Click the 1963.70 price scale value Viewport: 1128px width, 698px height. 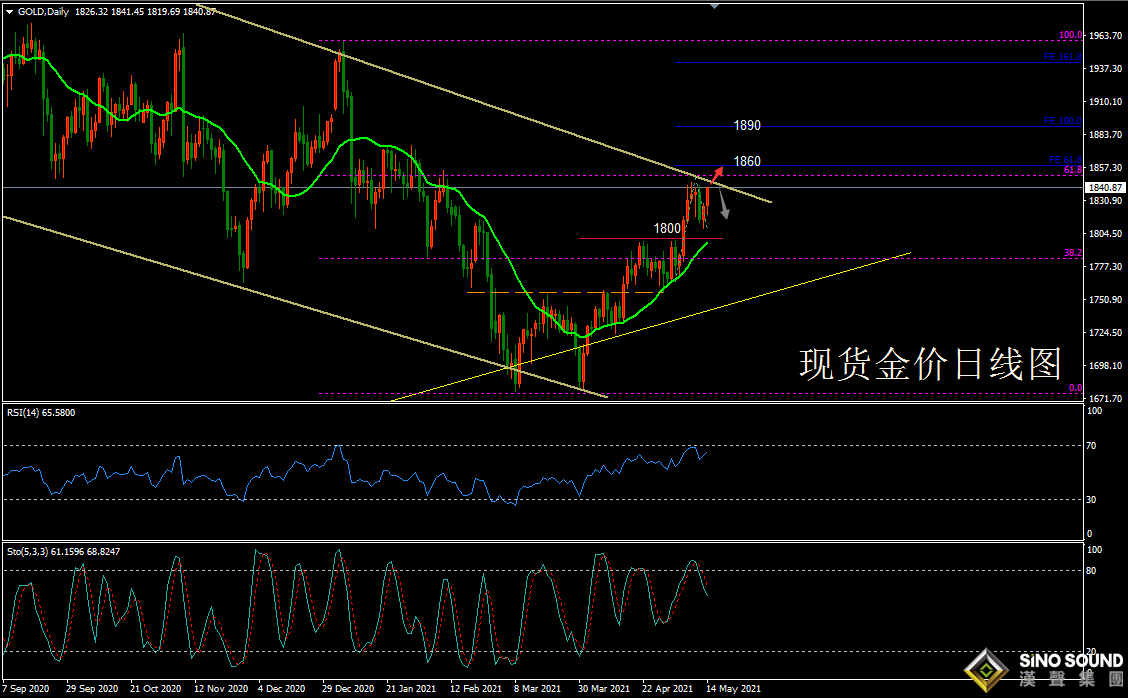click(1106, 36)
